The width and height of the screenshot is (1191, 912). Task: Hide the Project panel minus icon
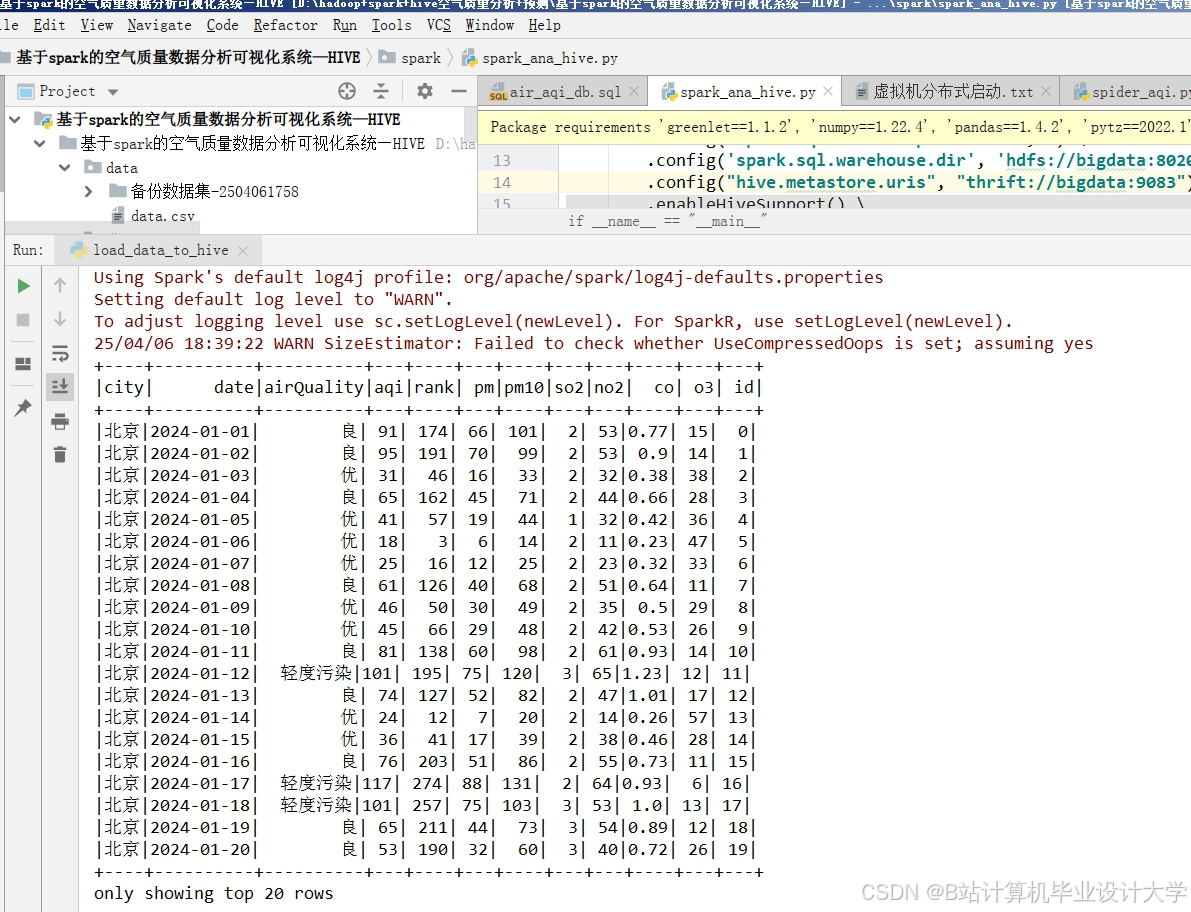coord(459,91)
